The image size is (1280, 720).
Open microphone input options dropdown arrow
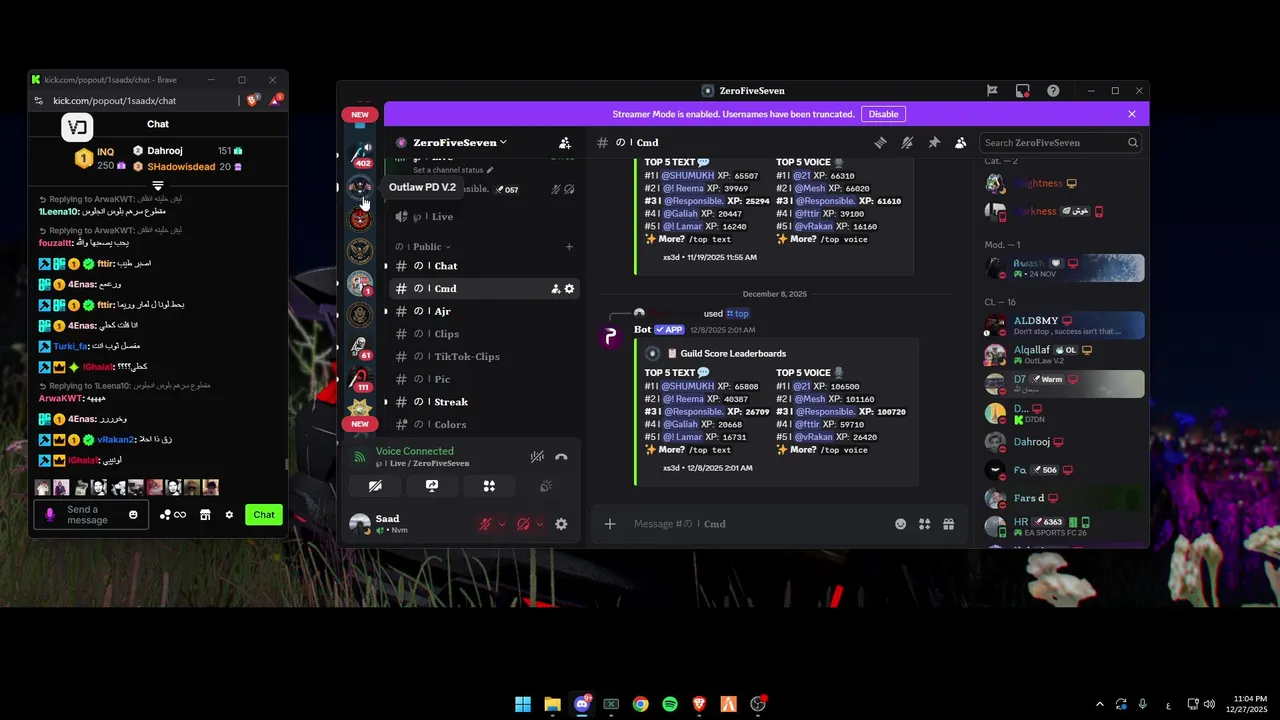(x=502, y=524)
